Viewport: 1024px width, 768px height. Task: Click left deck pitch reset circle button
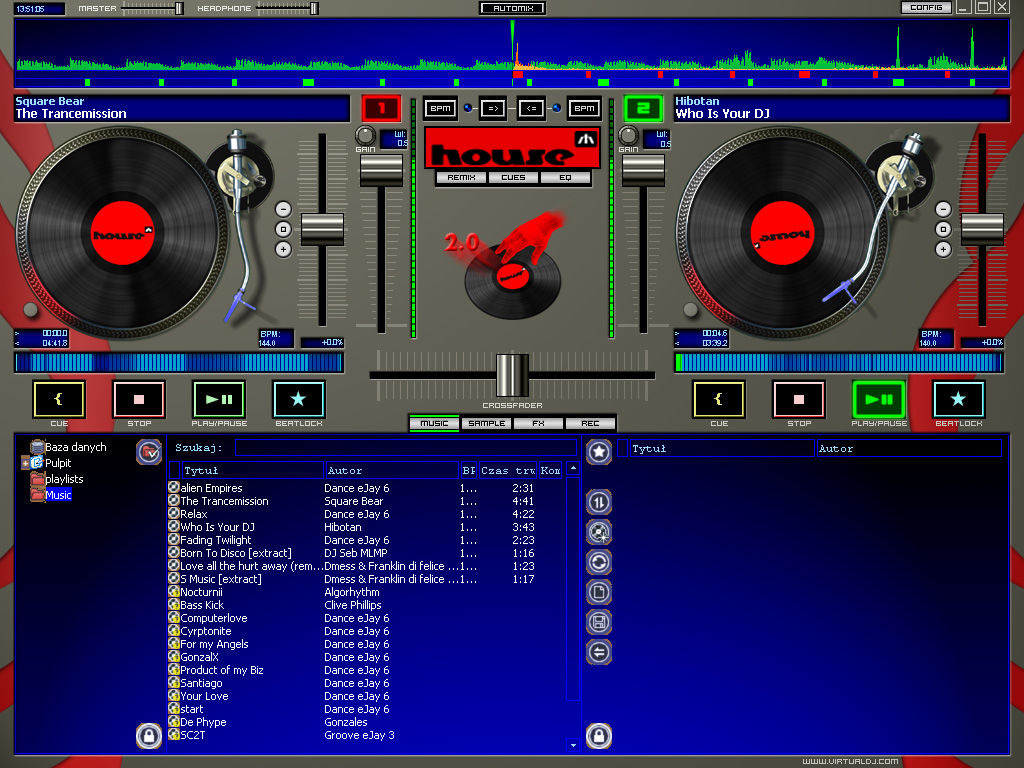[283, 229]
